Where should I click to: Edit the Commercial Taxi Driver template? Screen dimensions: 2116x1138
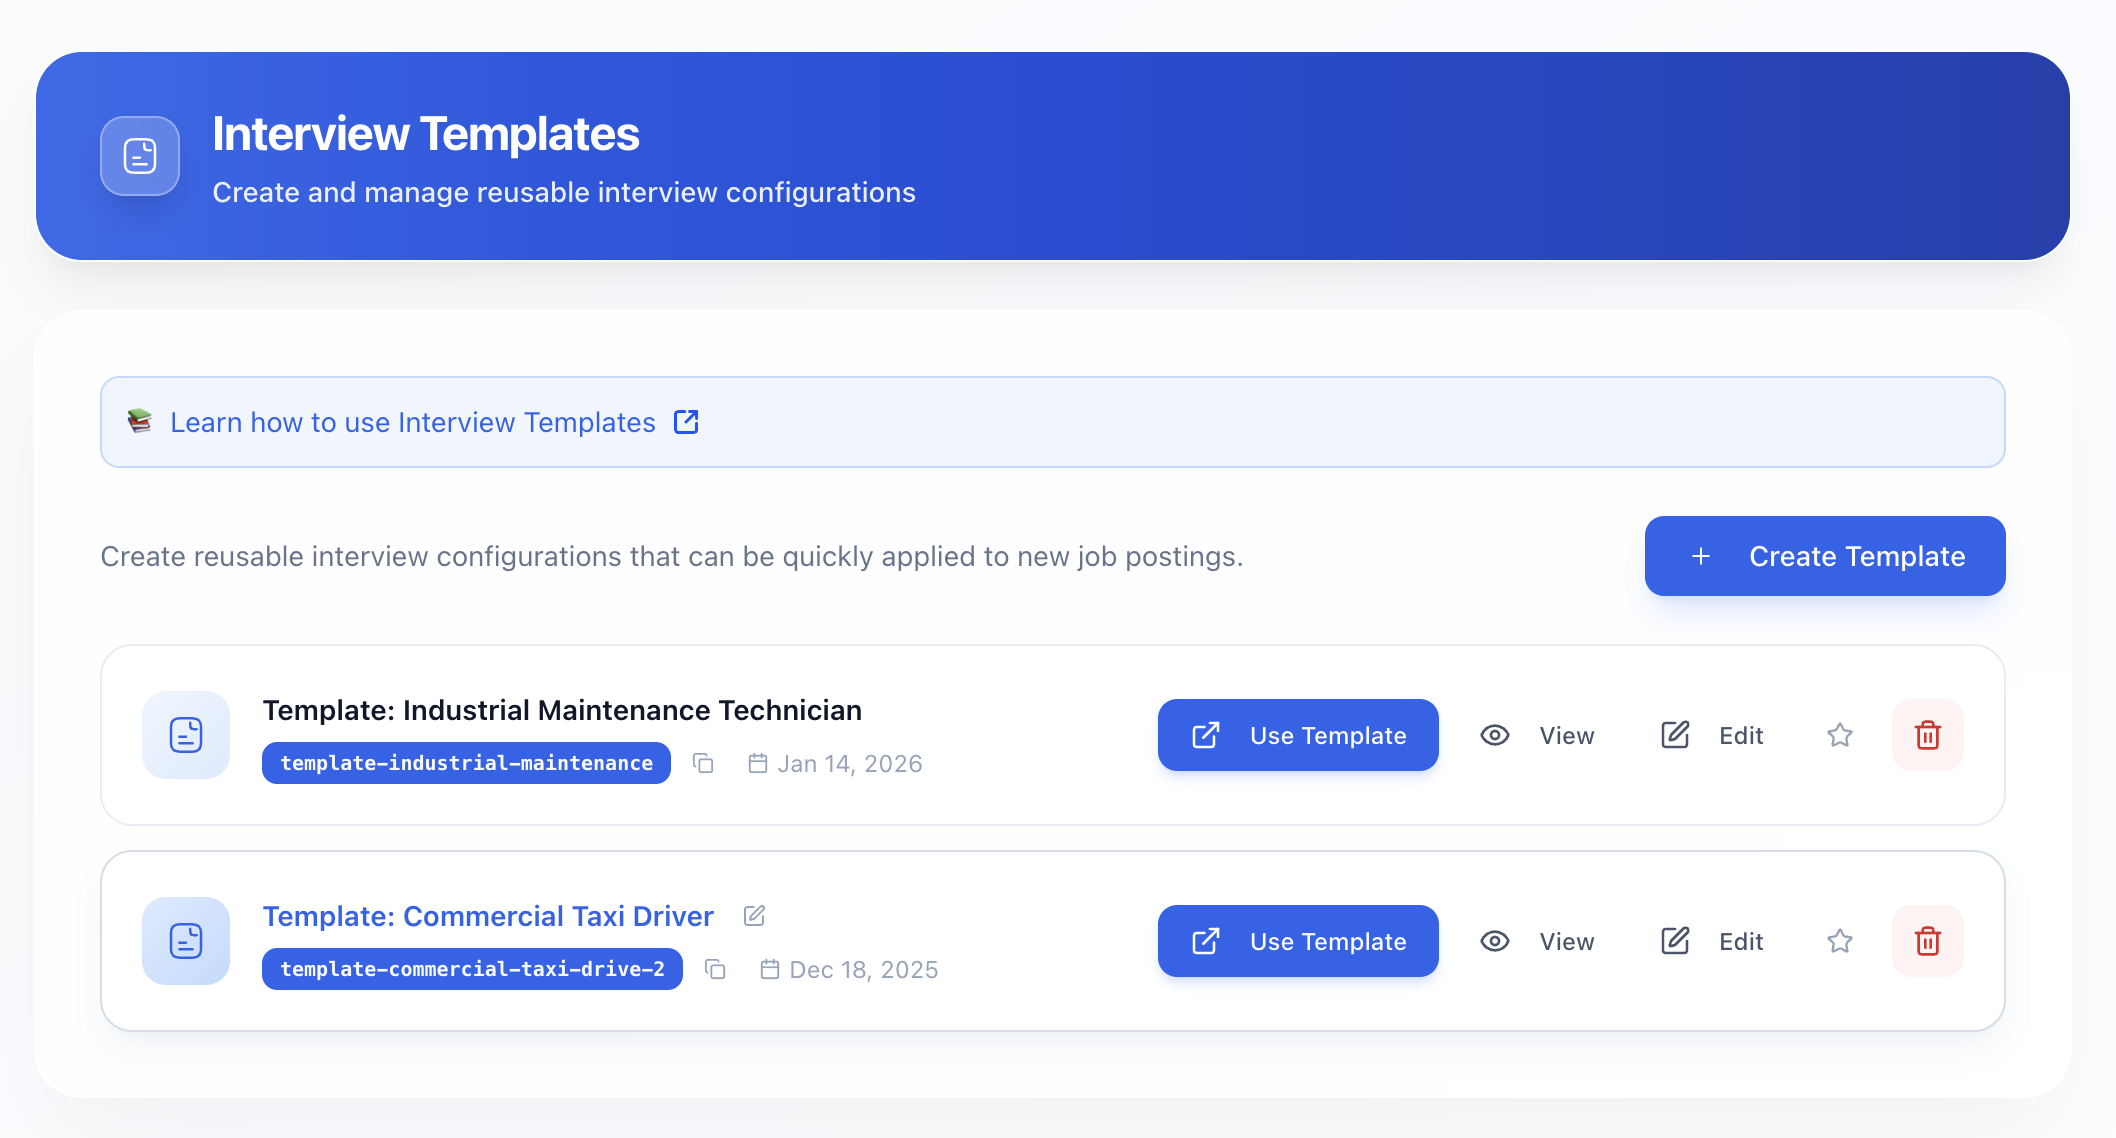(1712, 941)
